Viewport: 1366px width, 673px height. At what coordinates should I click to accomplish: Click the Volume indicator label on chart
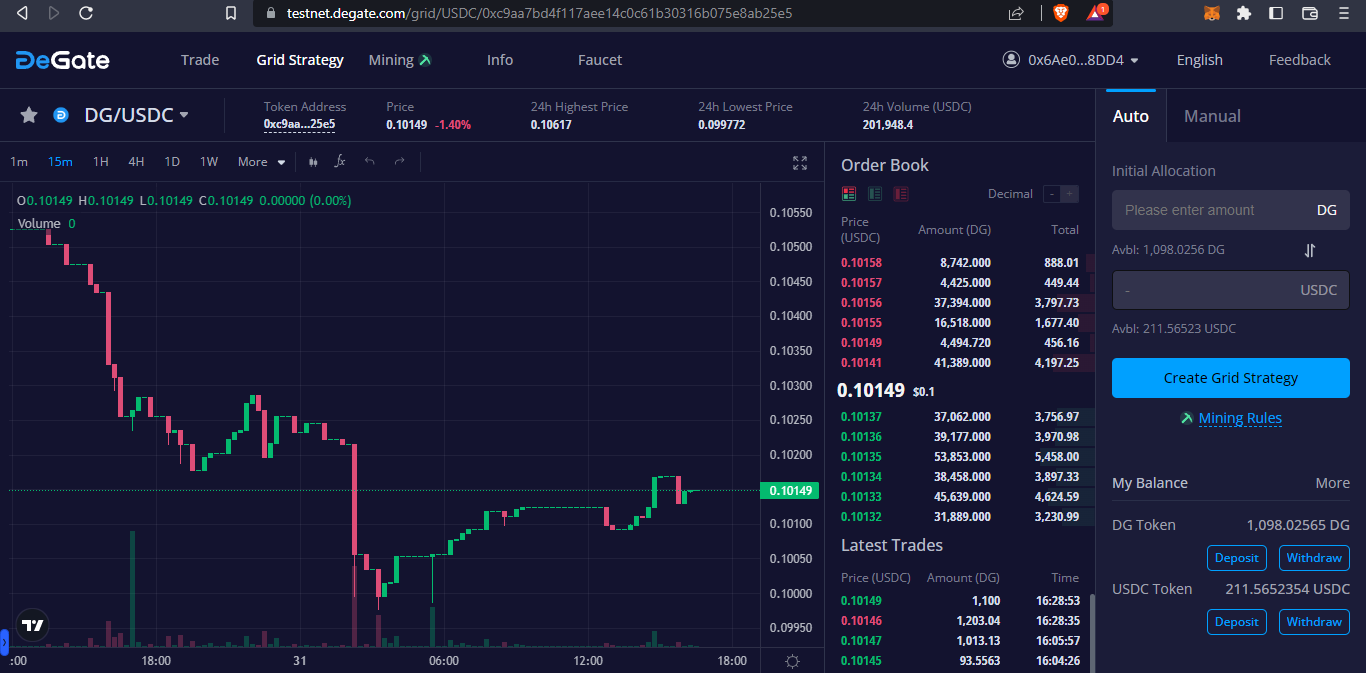[39, 223]
